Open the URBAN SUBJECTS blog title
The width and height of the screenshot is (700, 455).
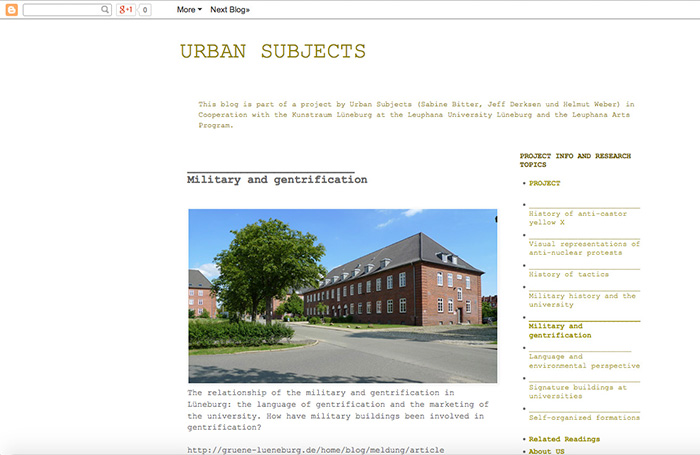273,51
